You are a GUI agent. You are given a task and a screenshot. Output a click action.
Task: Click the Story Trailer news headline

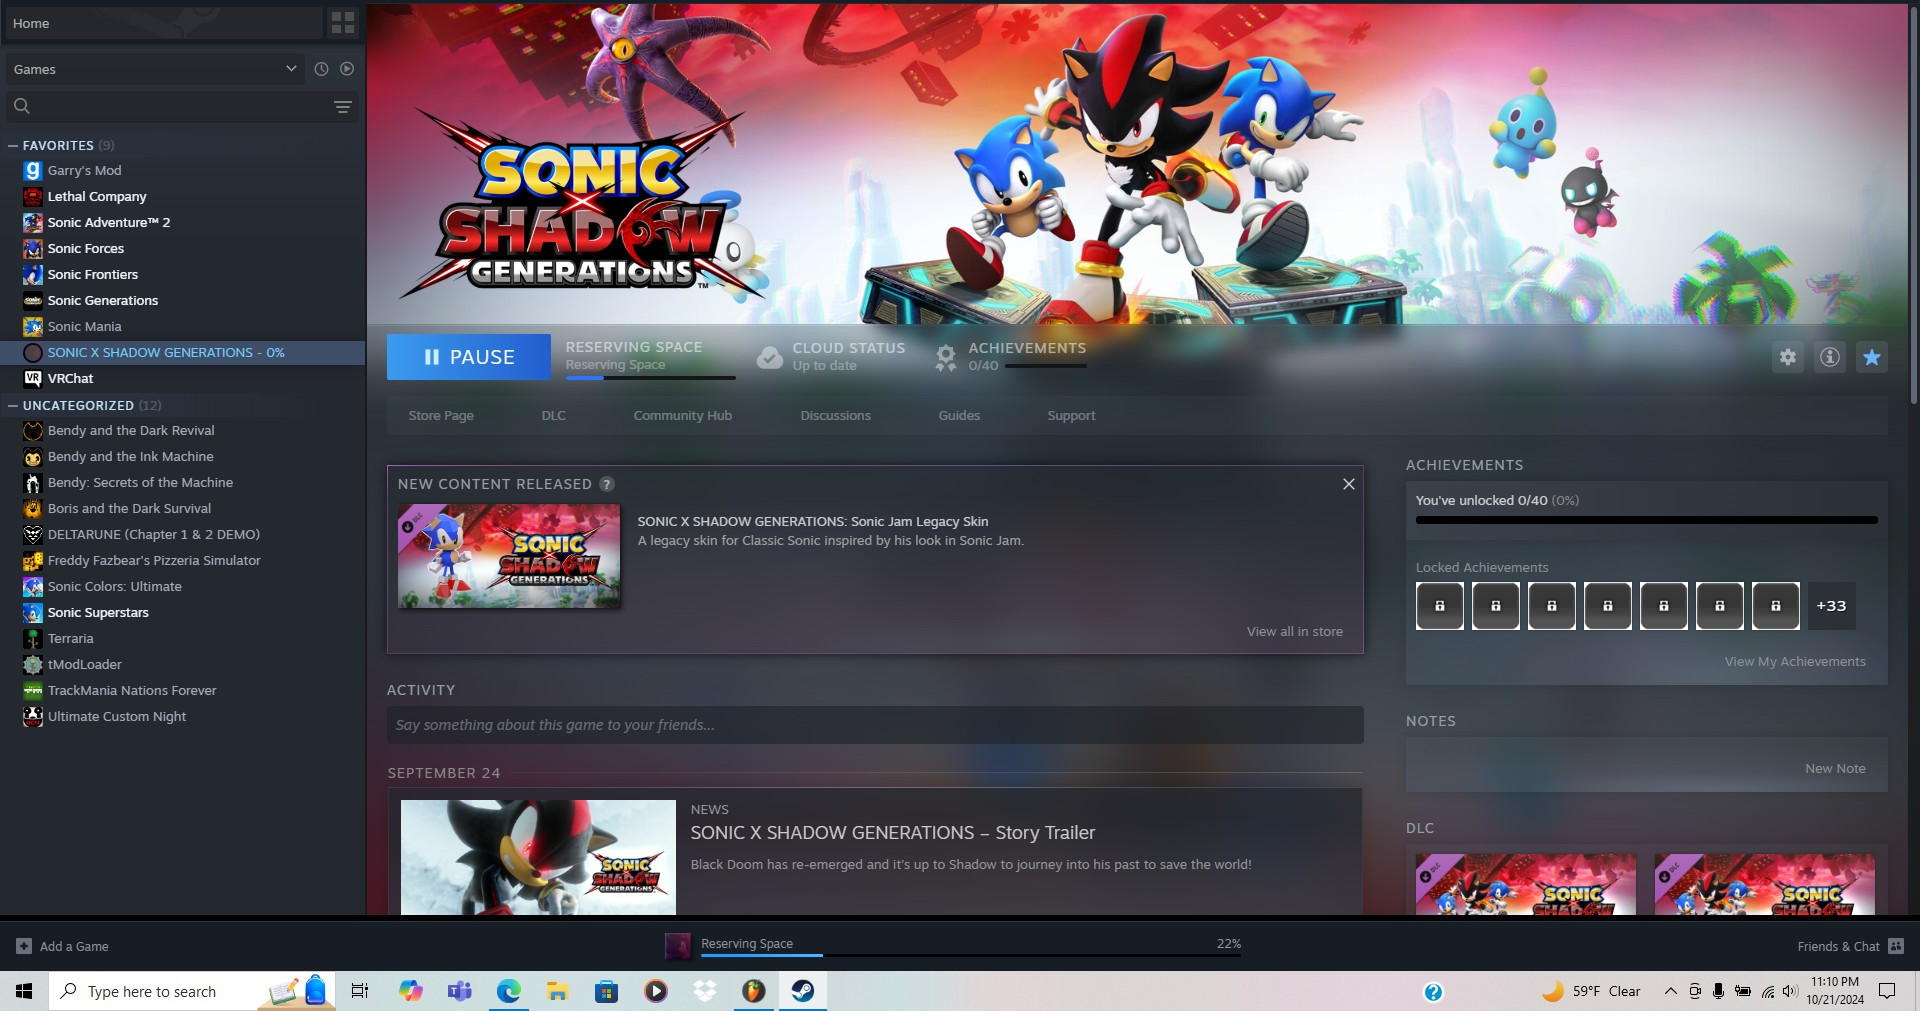click(x=892, y=833)
